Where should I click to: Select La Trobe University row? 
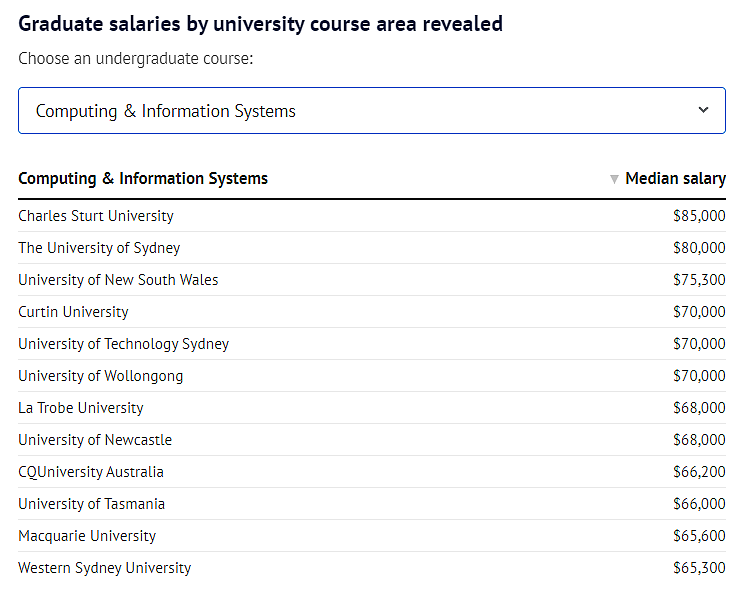pos(372,408)
